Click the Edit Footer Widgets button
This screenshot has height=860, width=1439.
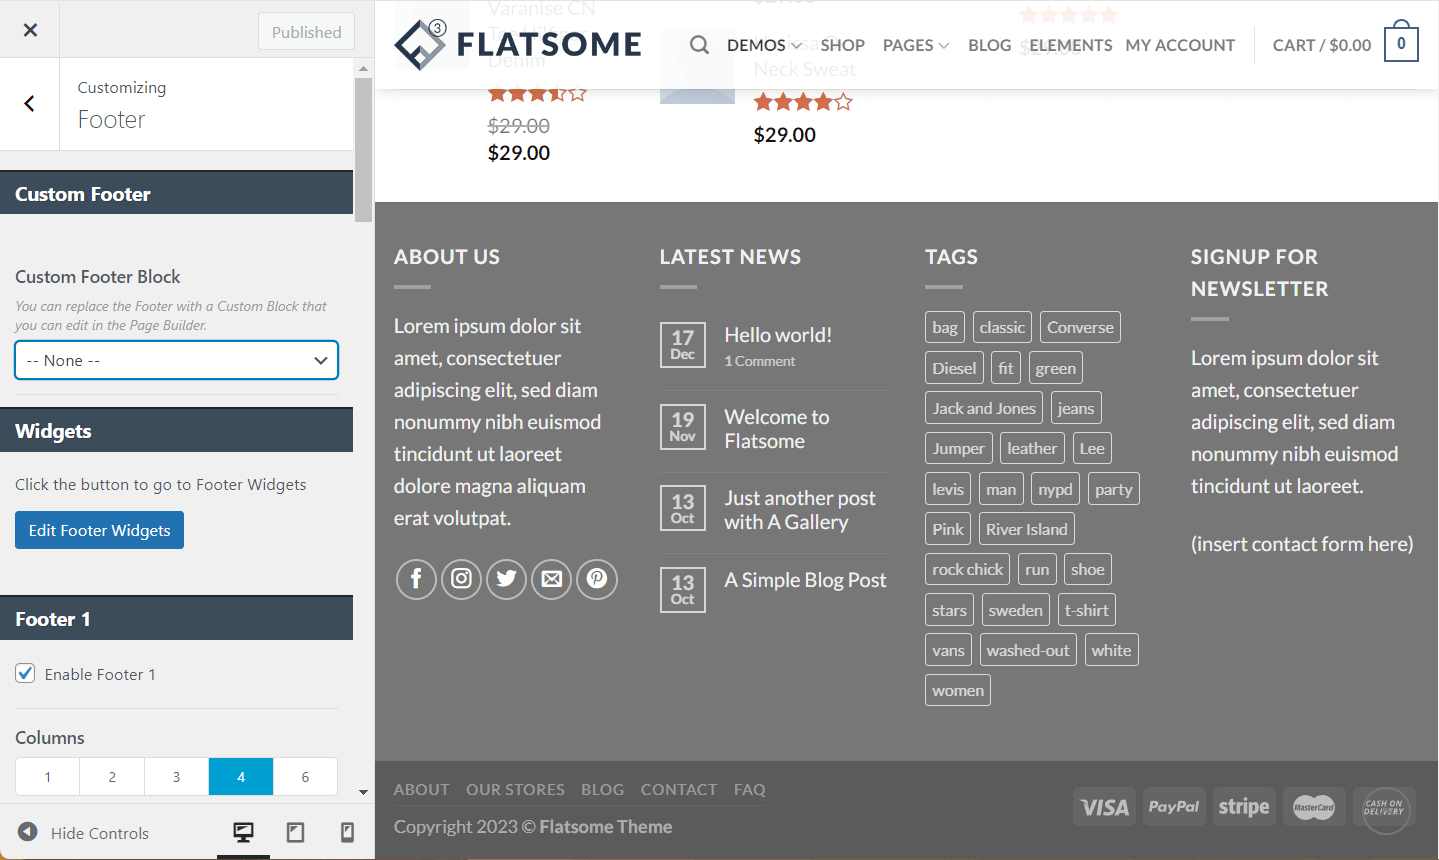tap(99, 530)
